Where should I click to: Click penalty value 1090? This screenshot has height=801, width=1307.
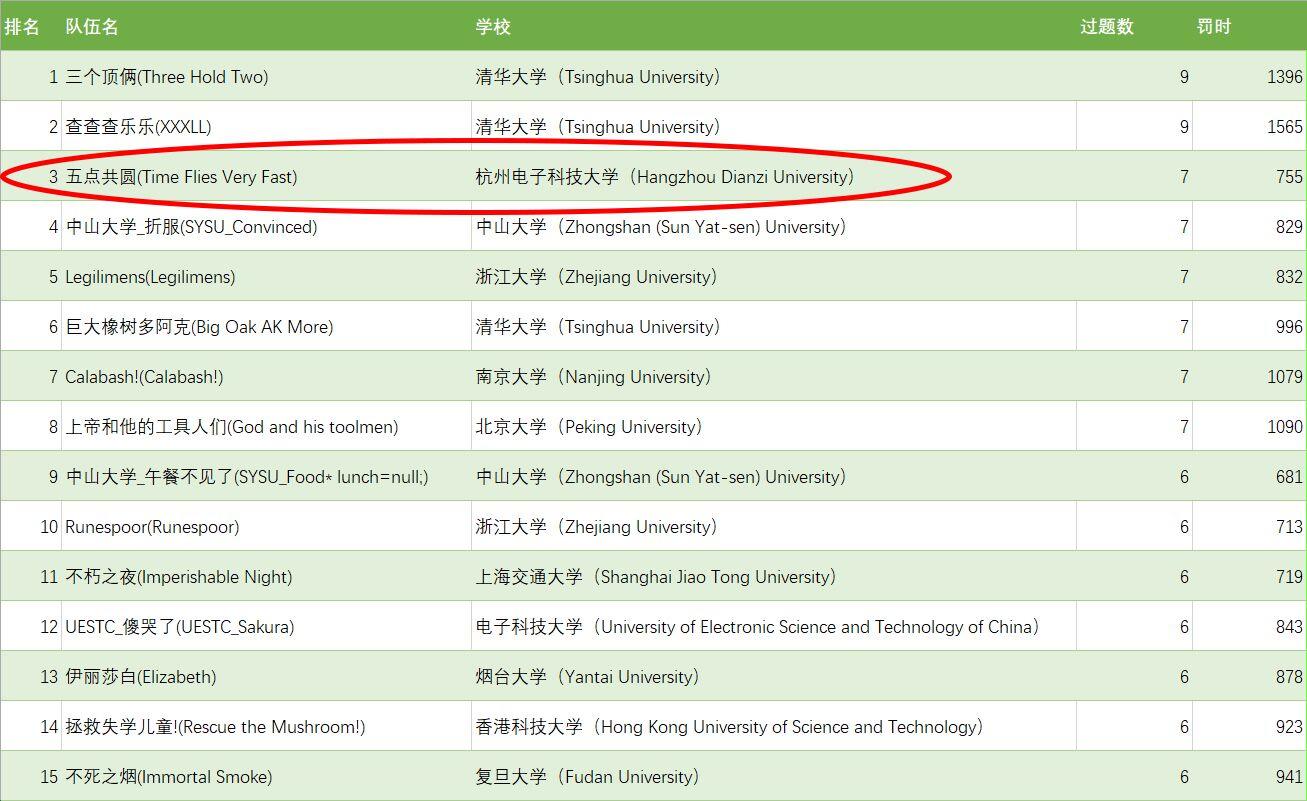tap(1285, 427)
